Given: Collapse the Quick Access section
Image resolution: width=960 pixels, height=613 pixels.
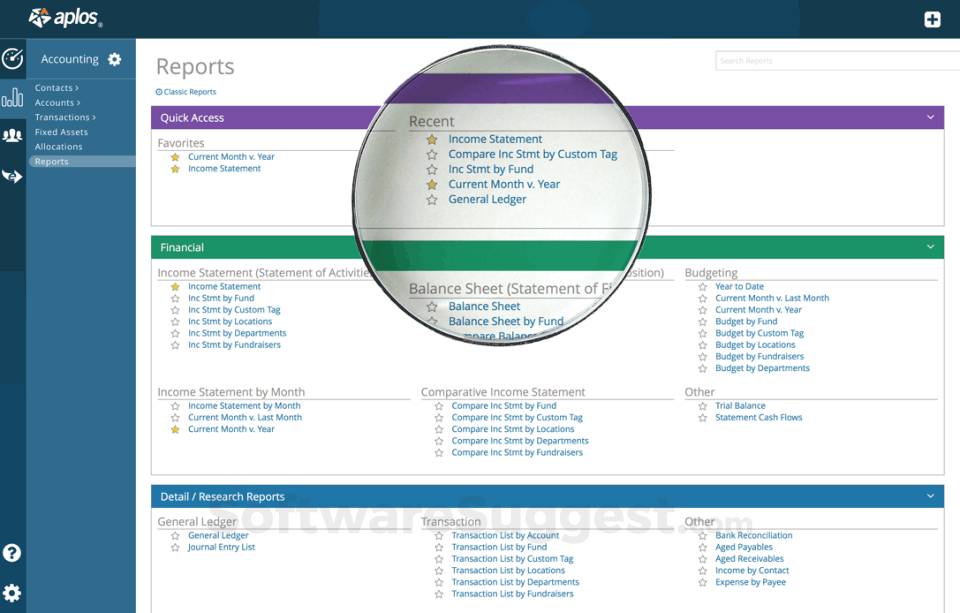Looking at the screenshot, I should click(x=932, y=117).
